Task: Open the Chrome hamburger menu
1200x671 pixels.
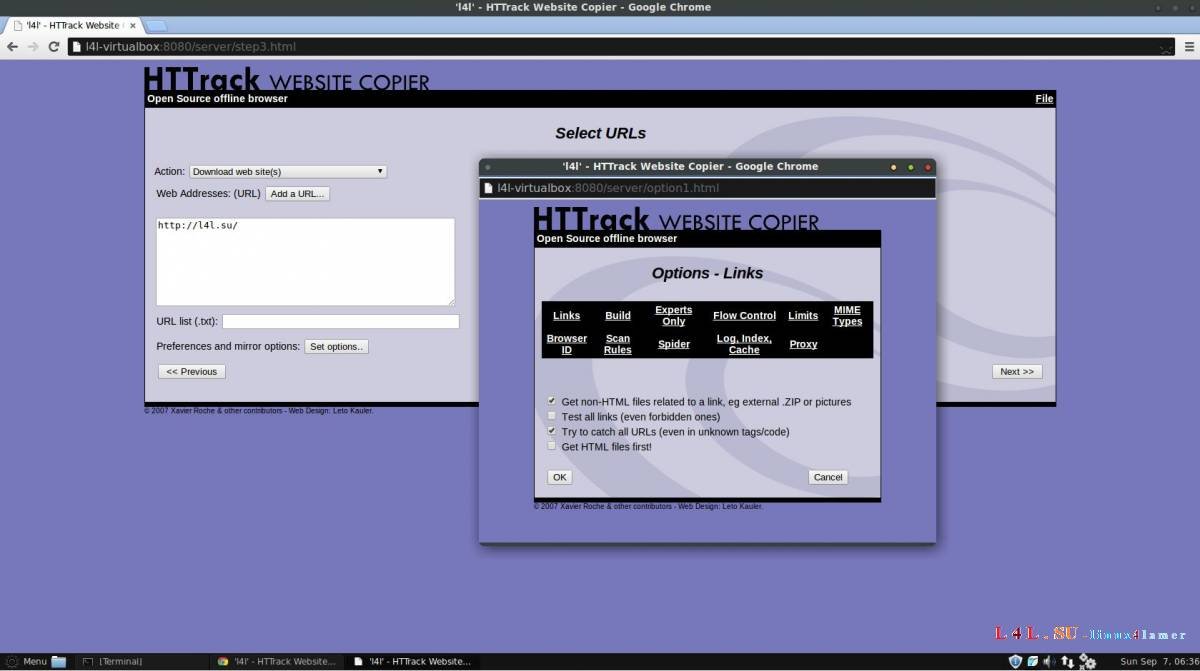Action: (x=1189, y=47)
